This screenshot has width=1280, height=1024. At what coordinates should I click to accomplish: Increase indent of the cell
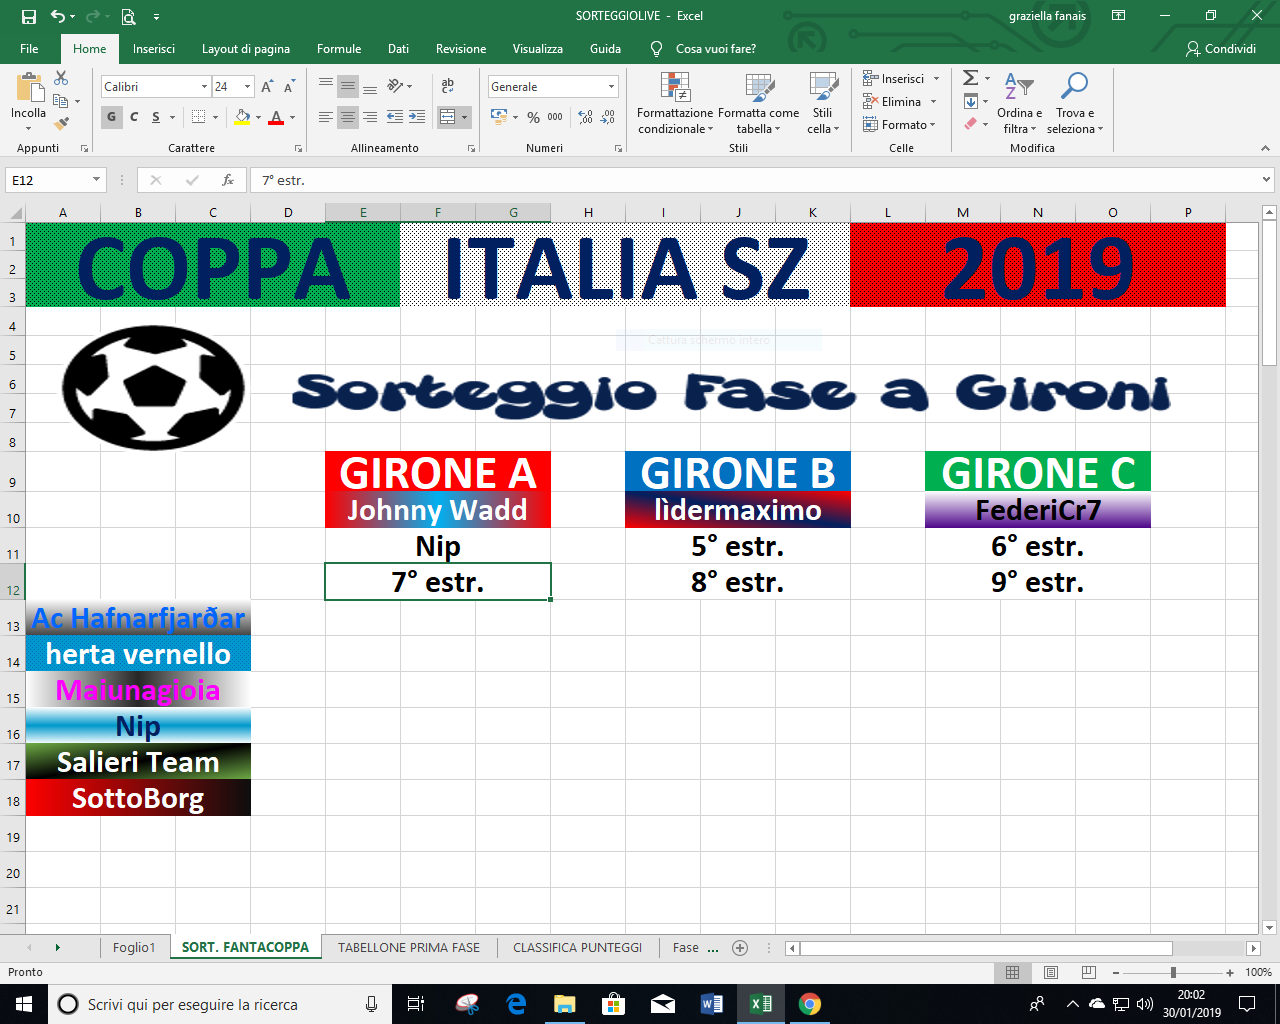[417, 117]
